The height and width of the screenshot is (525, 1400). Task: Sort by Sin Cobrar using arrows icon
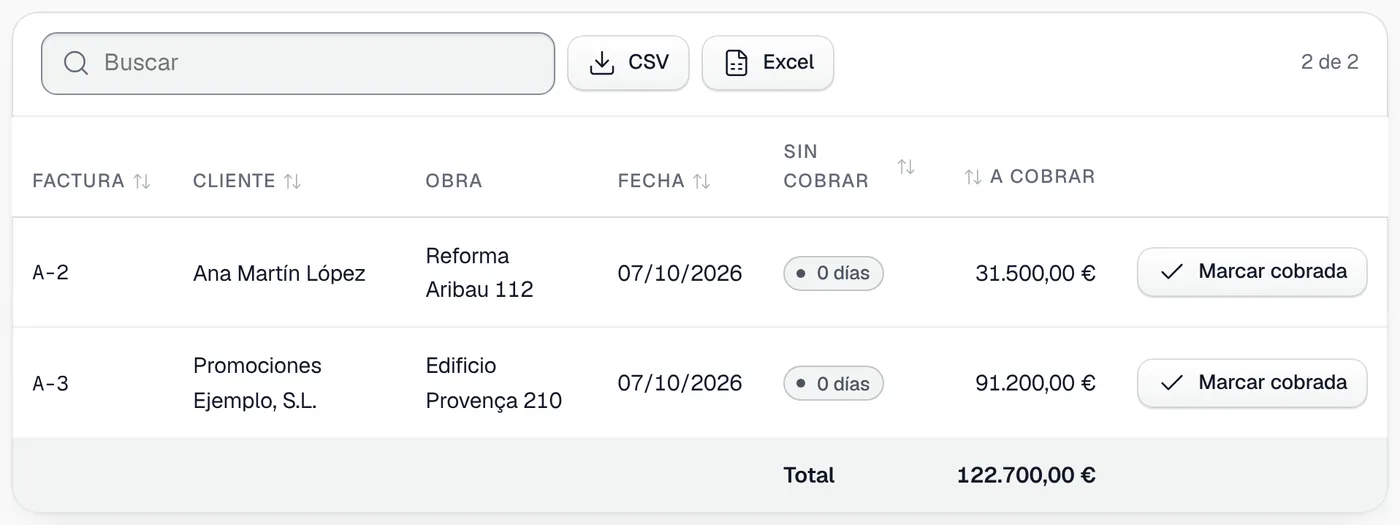[x=906, y=167]
